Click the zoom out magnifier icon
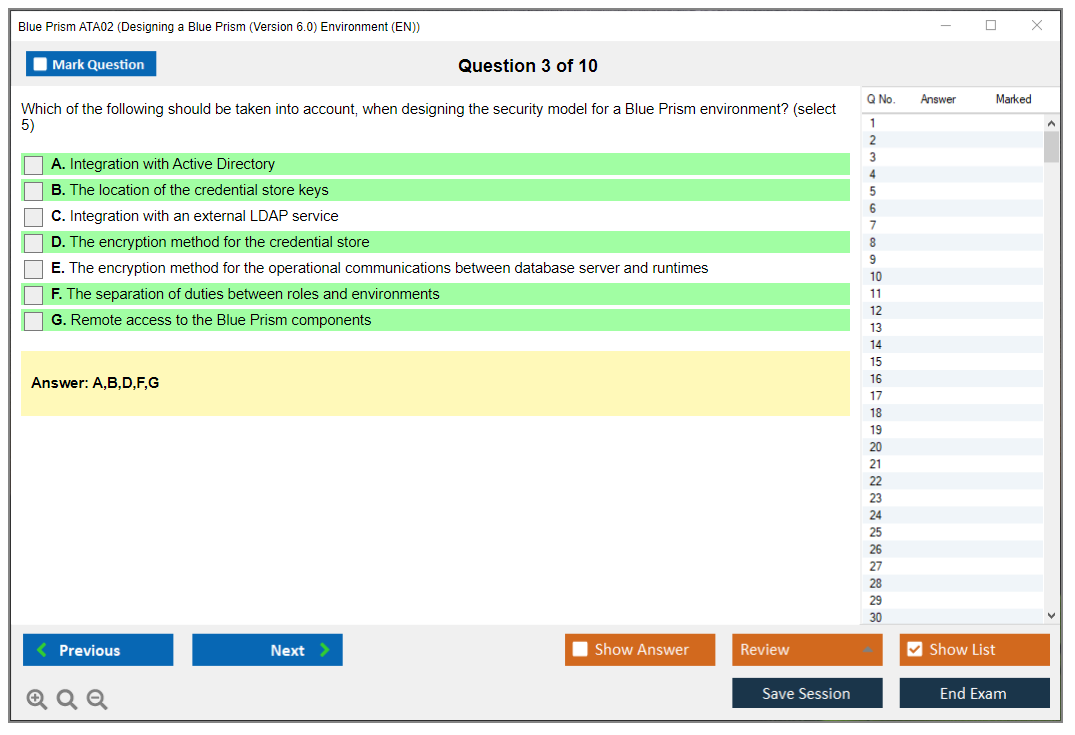The width and height of the screenshot is (1075, 735). pos(97,700)
